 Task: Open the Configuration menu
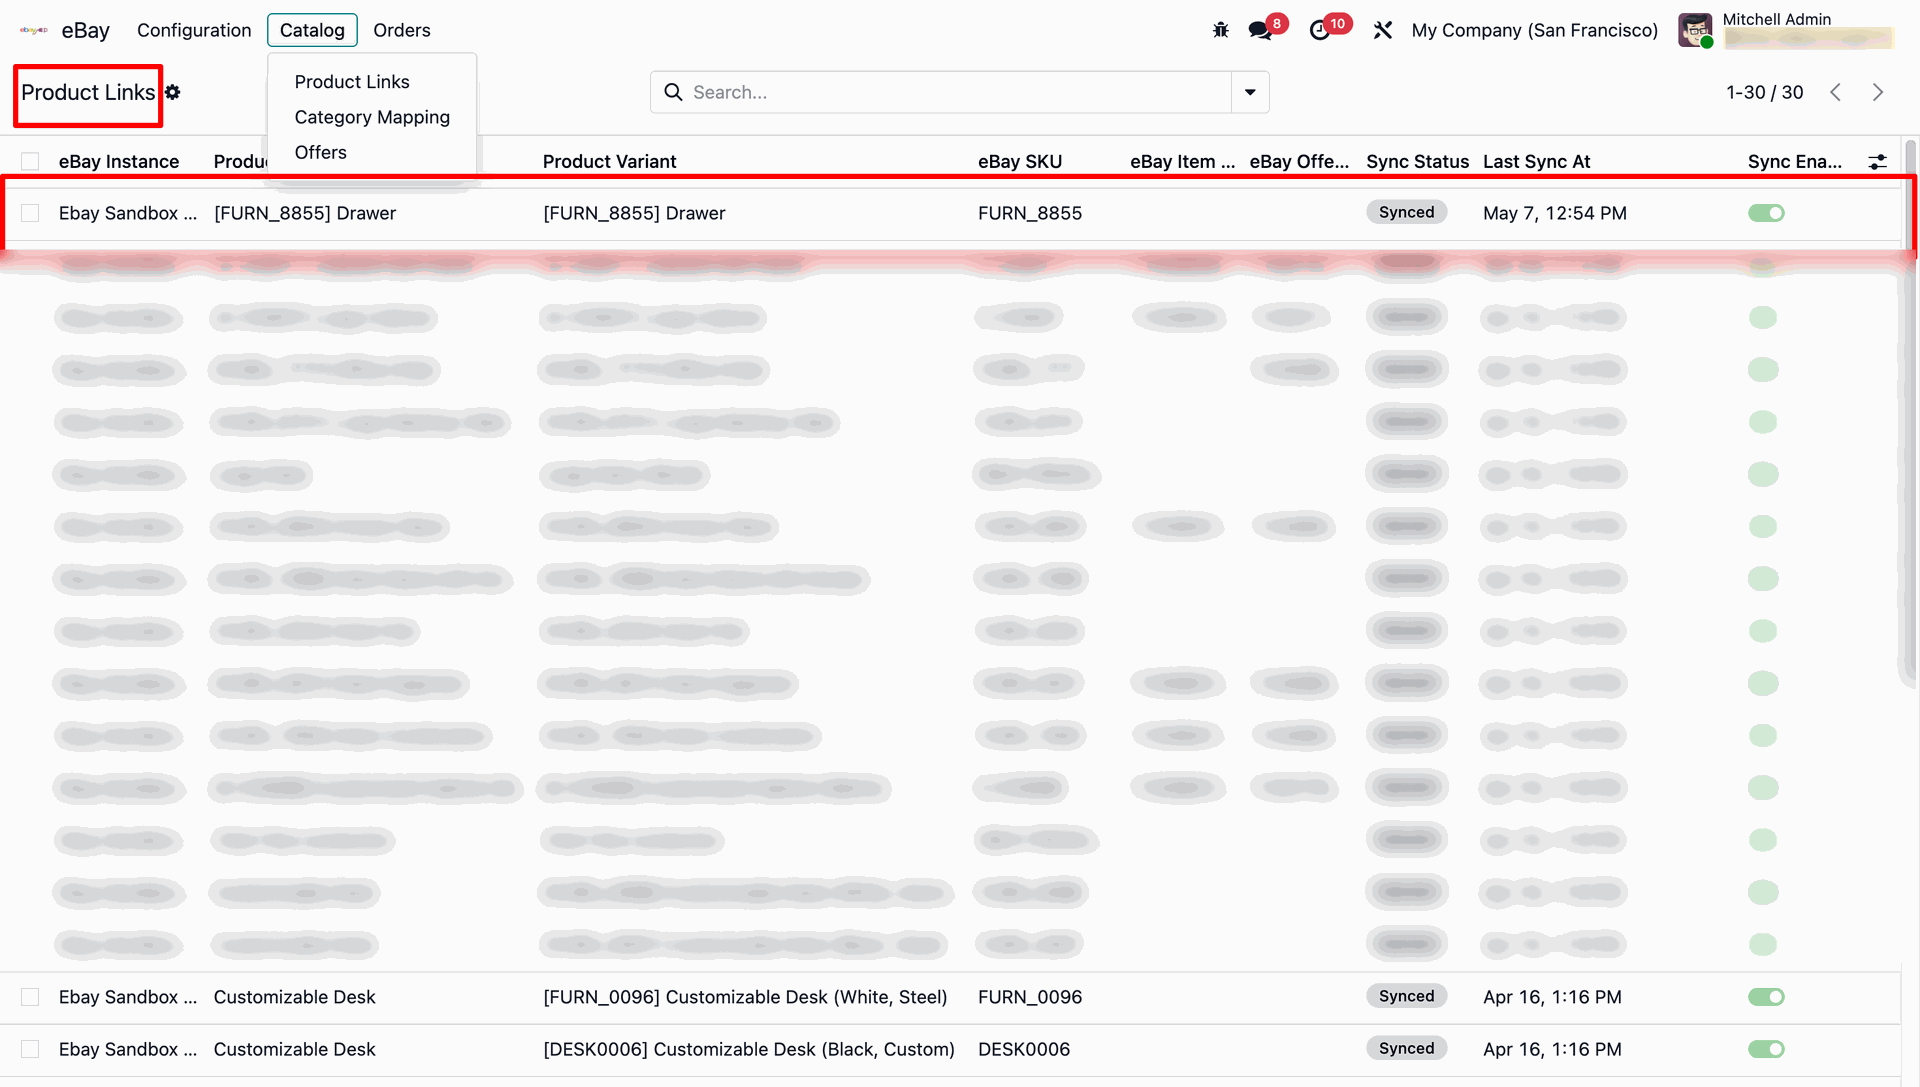[x=194, y=30]
